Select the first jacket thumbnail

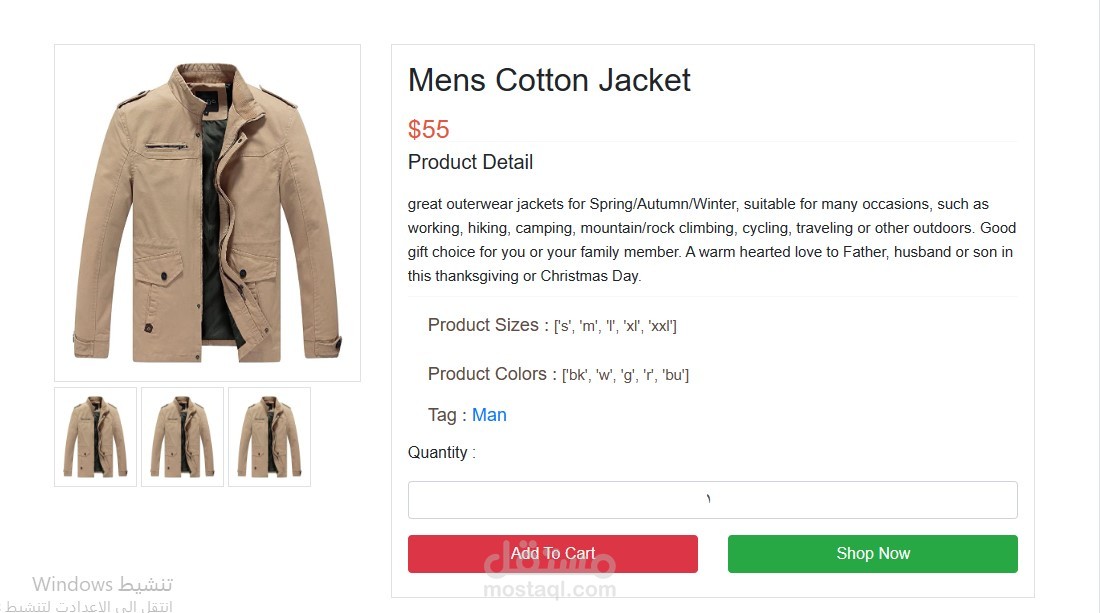tap(95, 437)
